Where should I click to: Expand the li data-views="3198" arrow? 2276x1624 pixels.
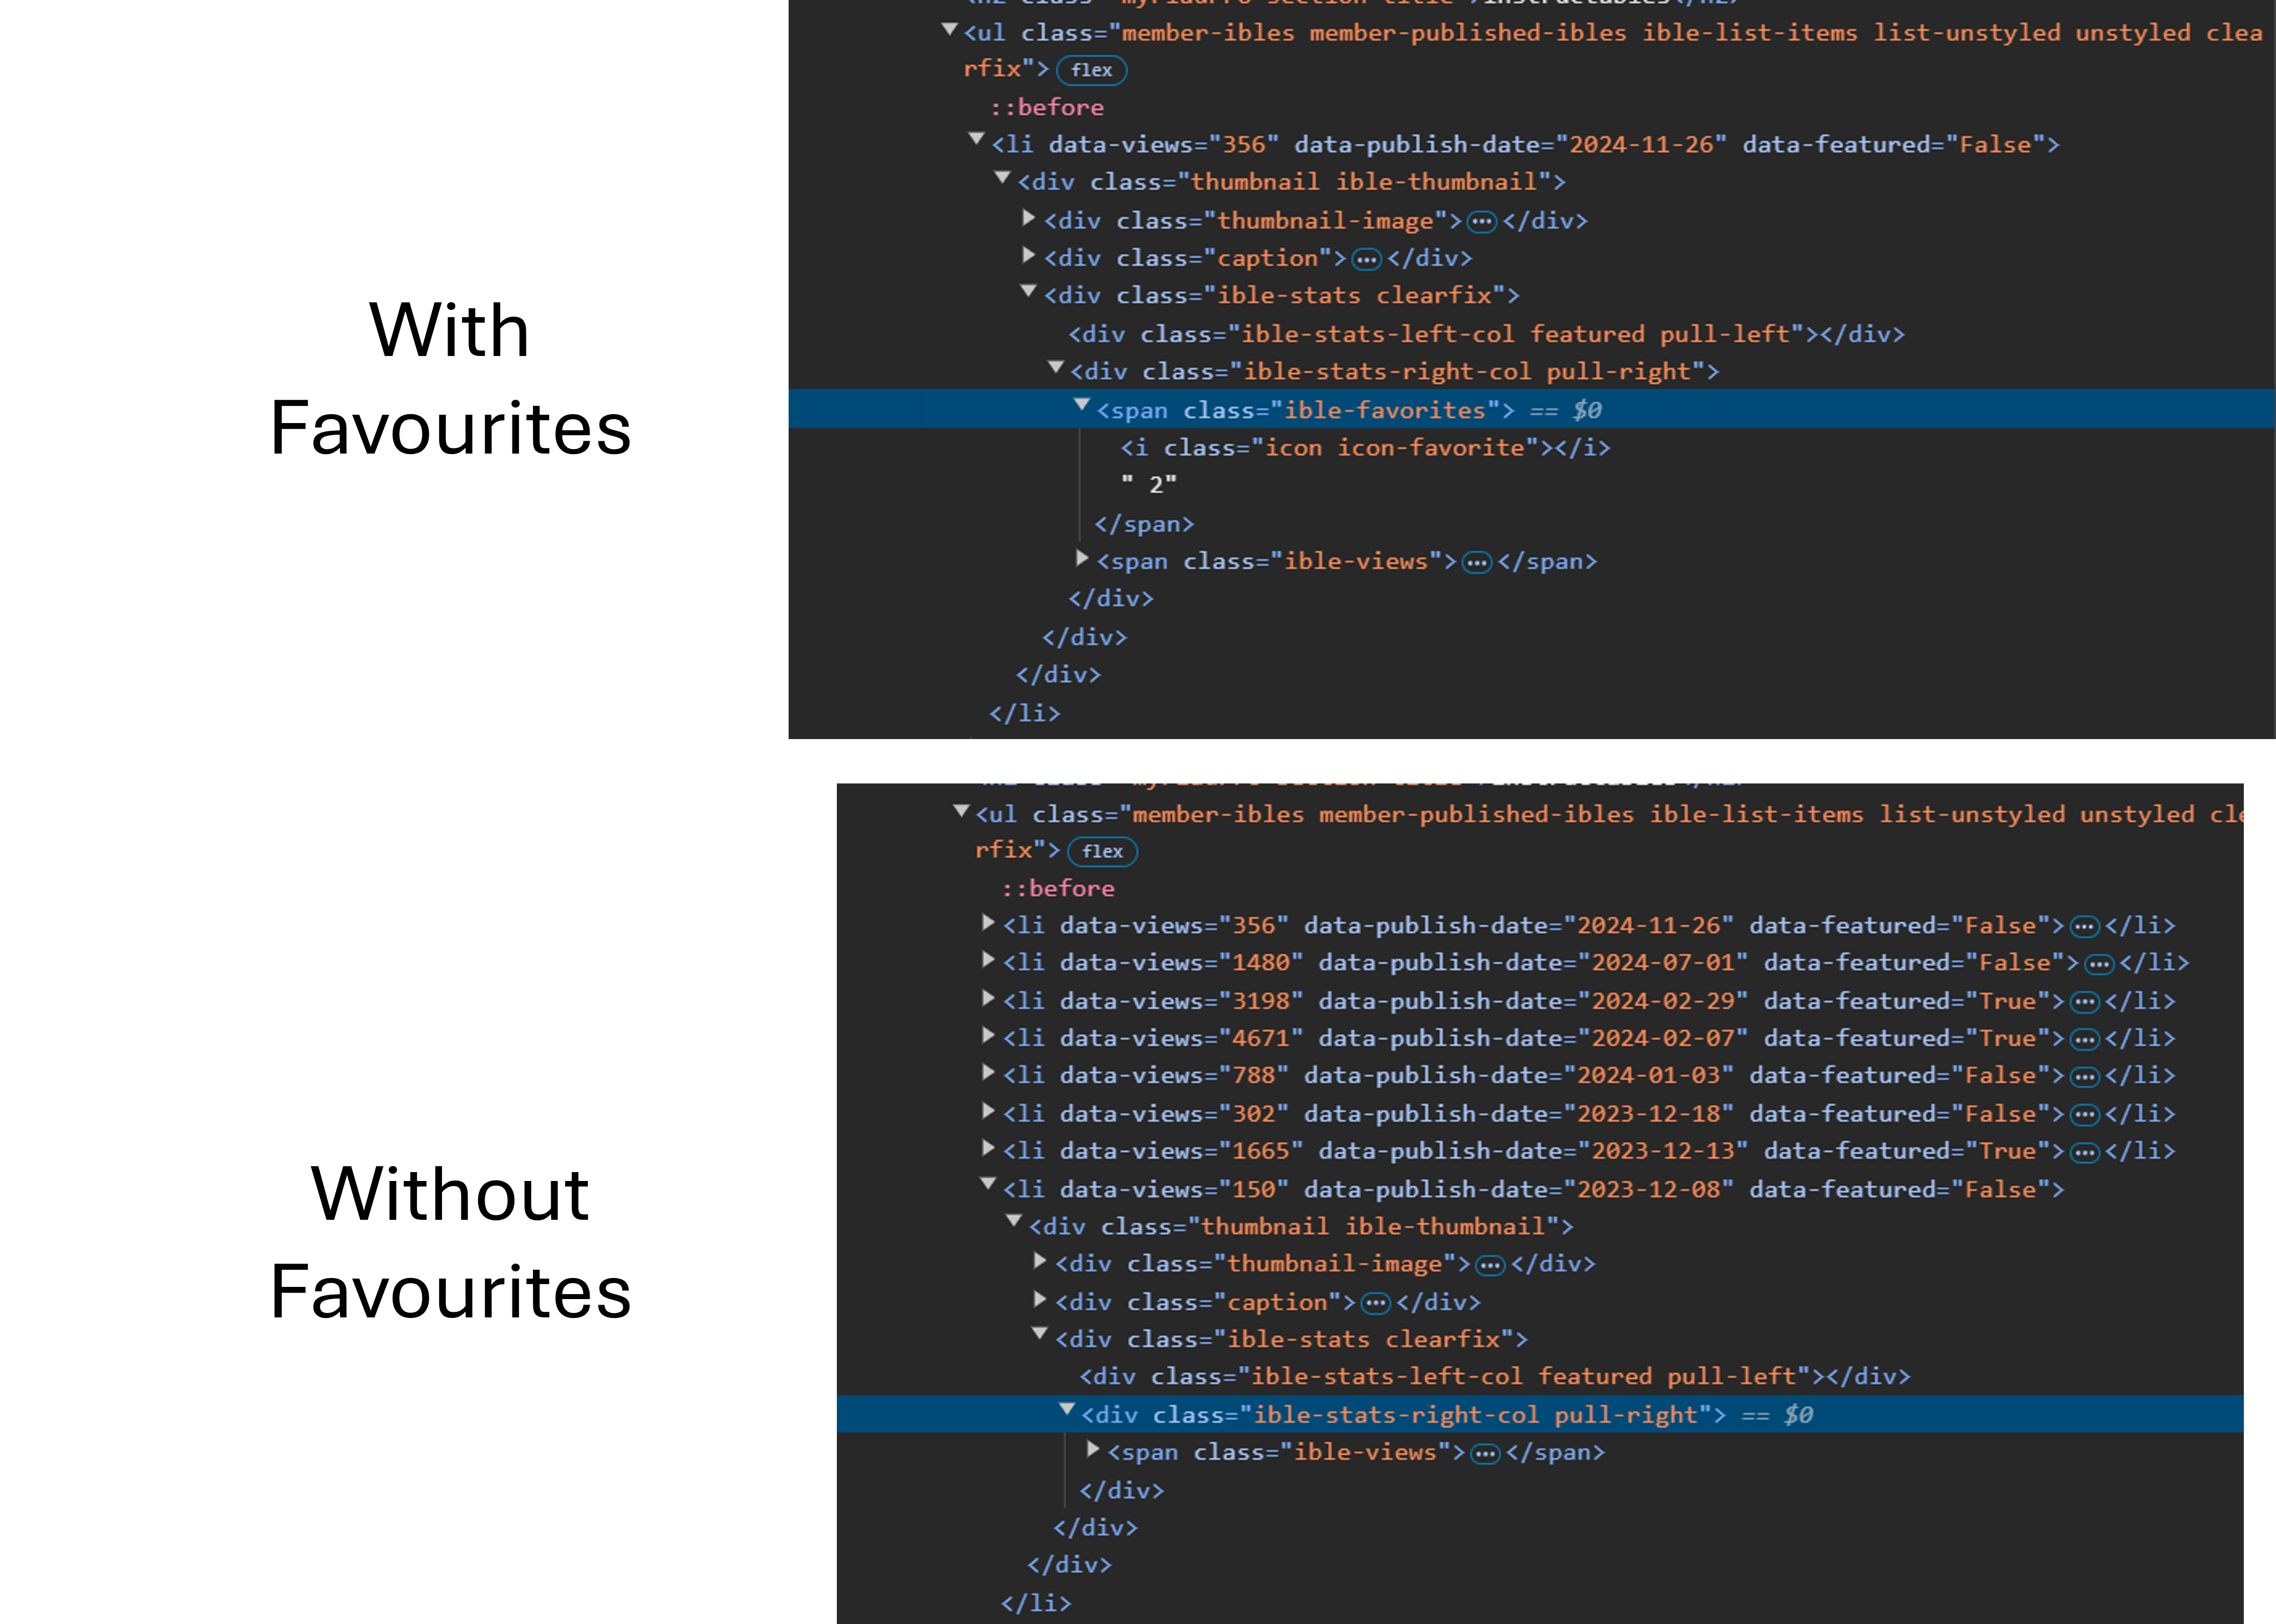(x=989, y=998)
